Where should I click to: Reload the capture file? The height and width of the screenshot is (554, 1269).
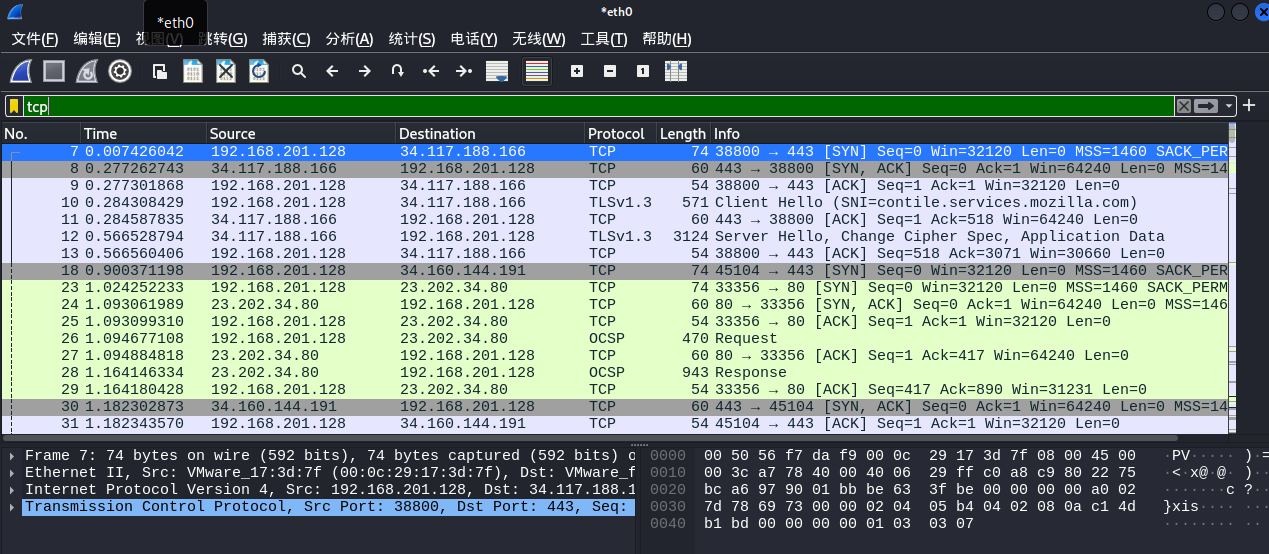pyautogui.click(x=259, y=71)
